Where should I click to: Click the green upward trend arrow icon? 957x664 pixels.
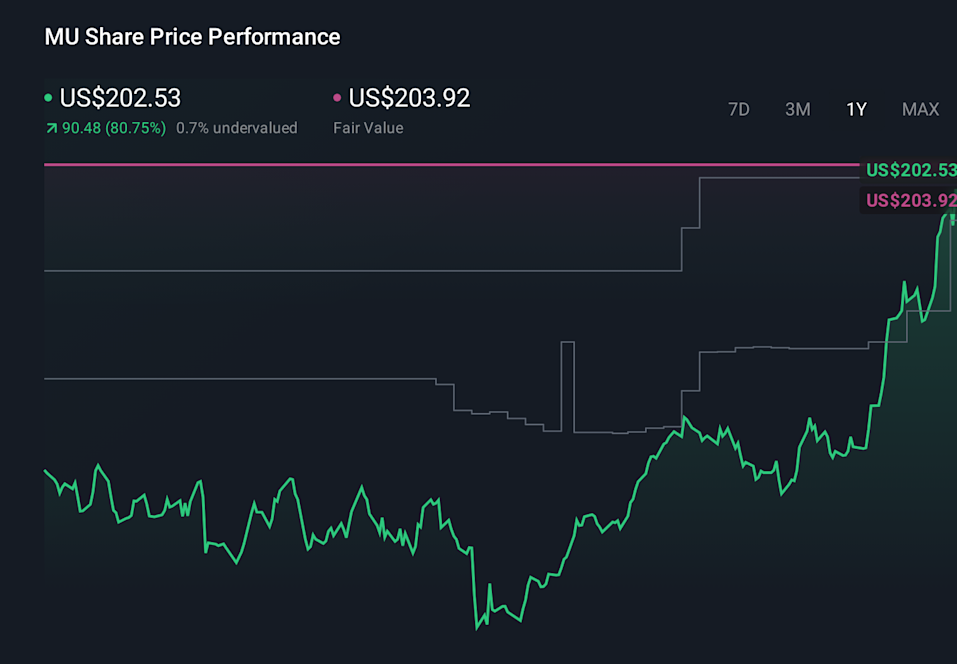51,128
